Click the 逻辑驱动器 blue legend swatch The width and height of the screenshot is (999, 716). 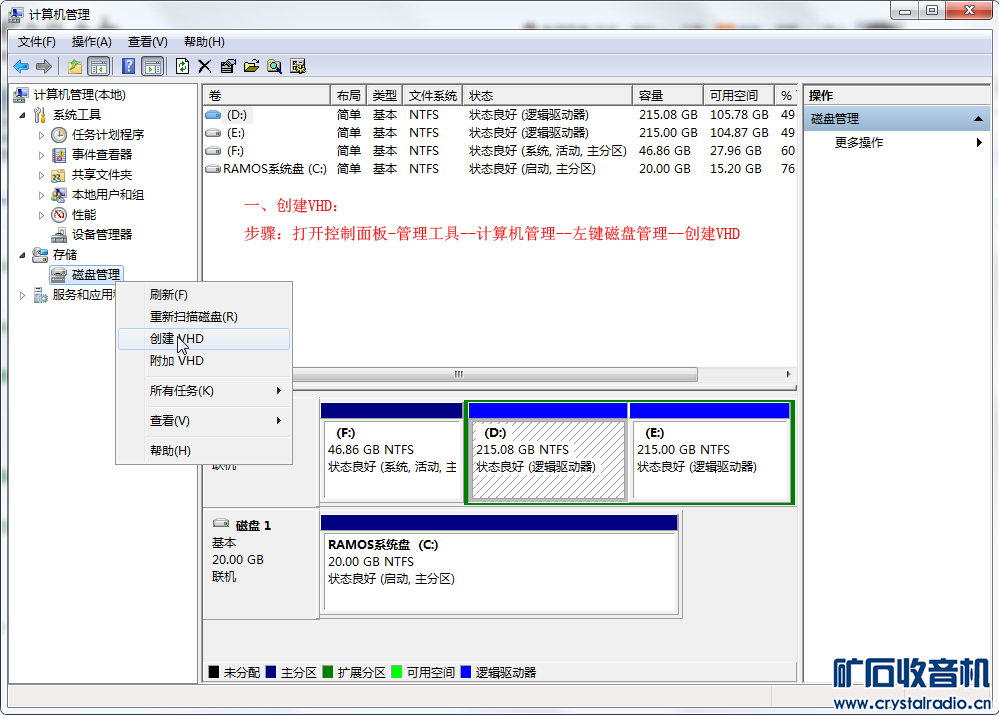(466, 672)
